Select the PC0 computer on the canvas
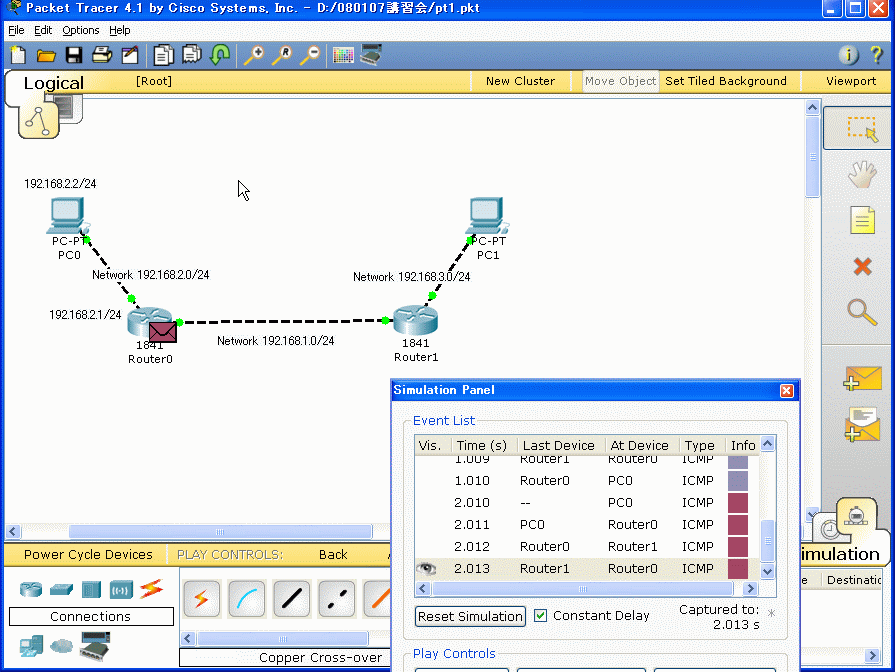895x672 pixels. 68,217
